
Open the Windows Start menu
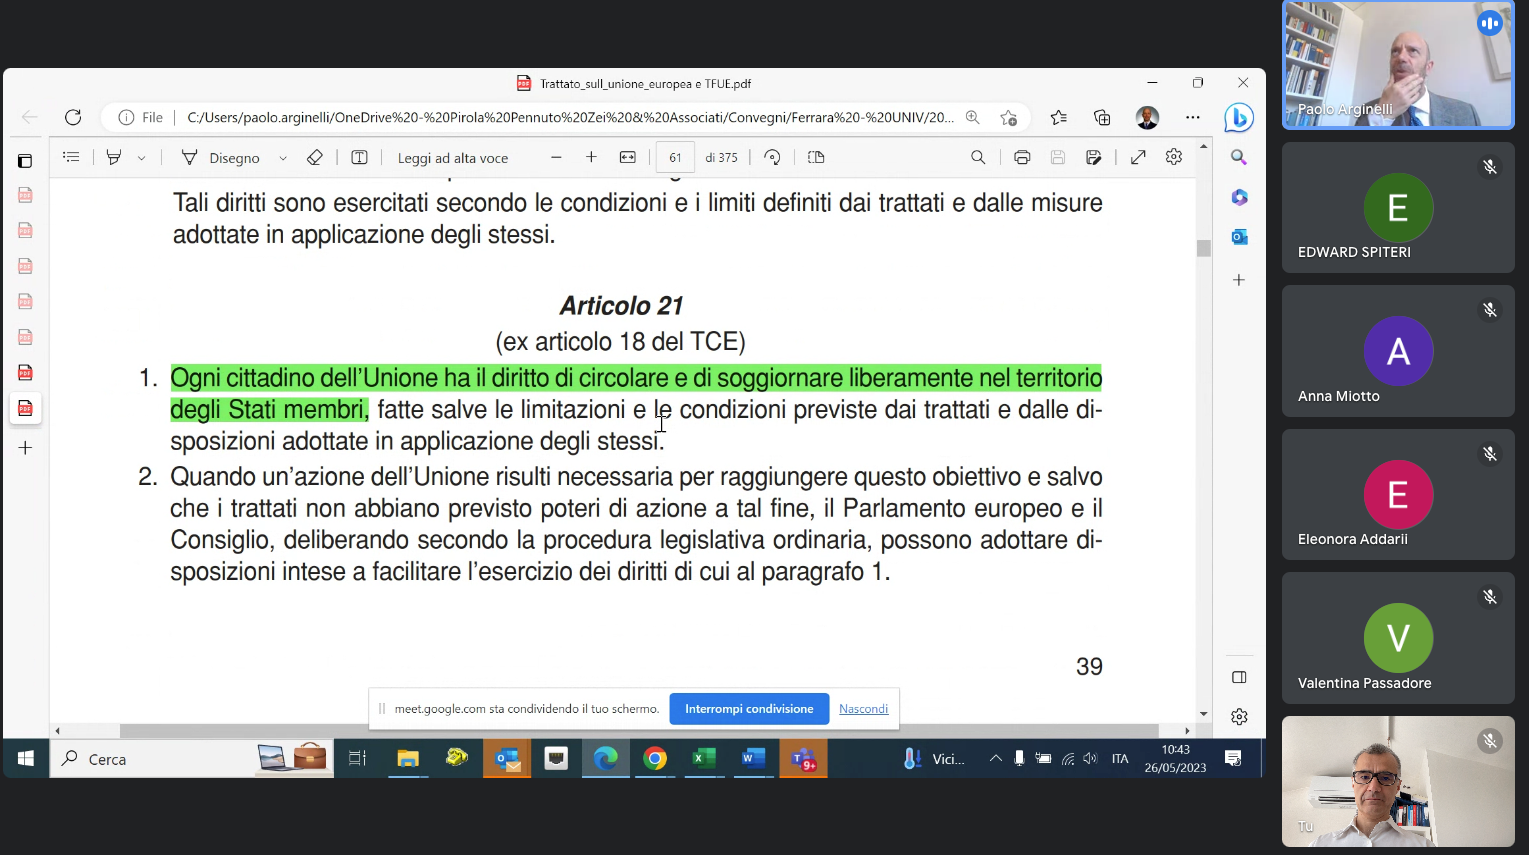pyautogui.click(x=25, y=759)
